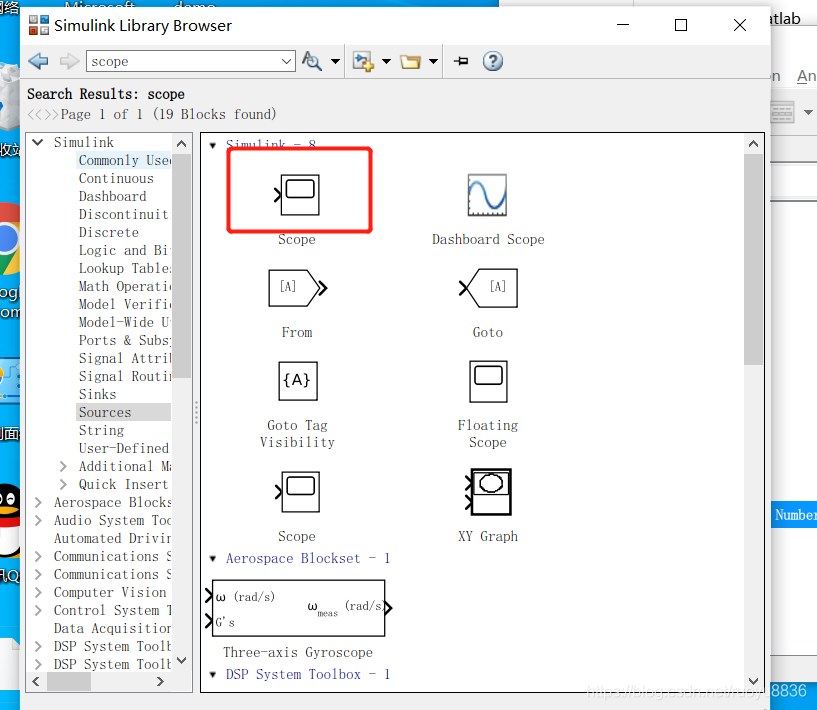Image resolution: width=817 pixels, height=710 pixels.
Task: Select the Goto Tag Visibility block
Action: point(298,381)
